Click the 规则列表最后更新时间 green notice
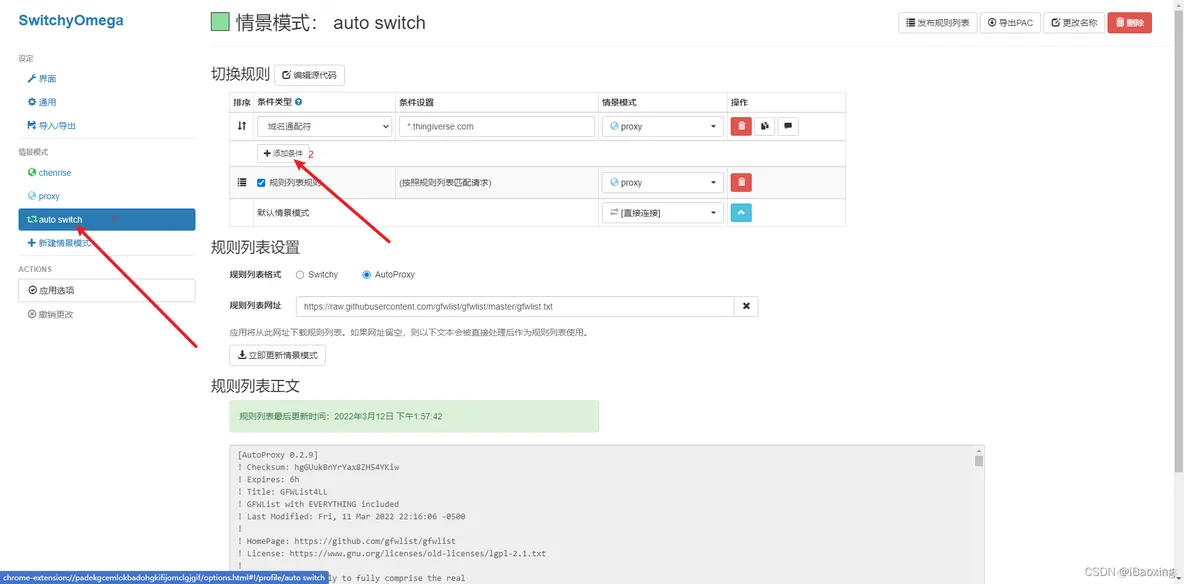The width and height of the screenshot is (1184, 584). (x=415, y=416)
